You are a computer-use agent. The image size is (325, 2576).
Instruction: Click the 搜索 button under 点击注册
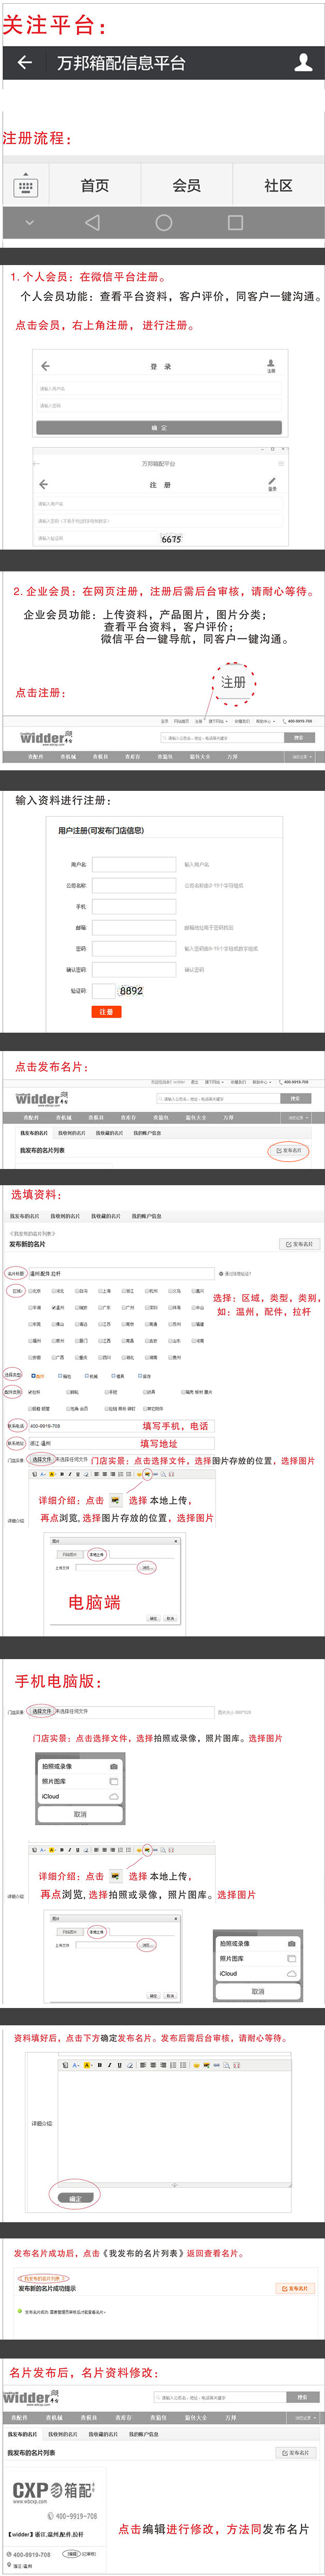(298, 738)
